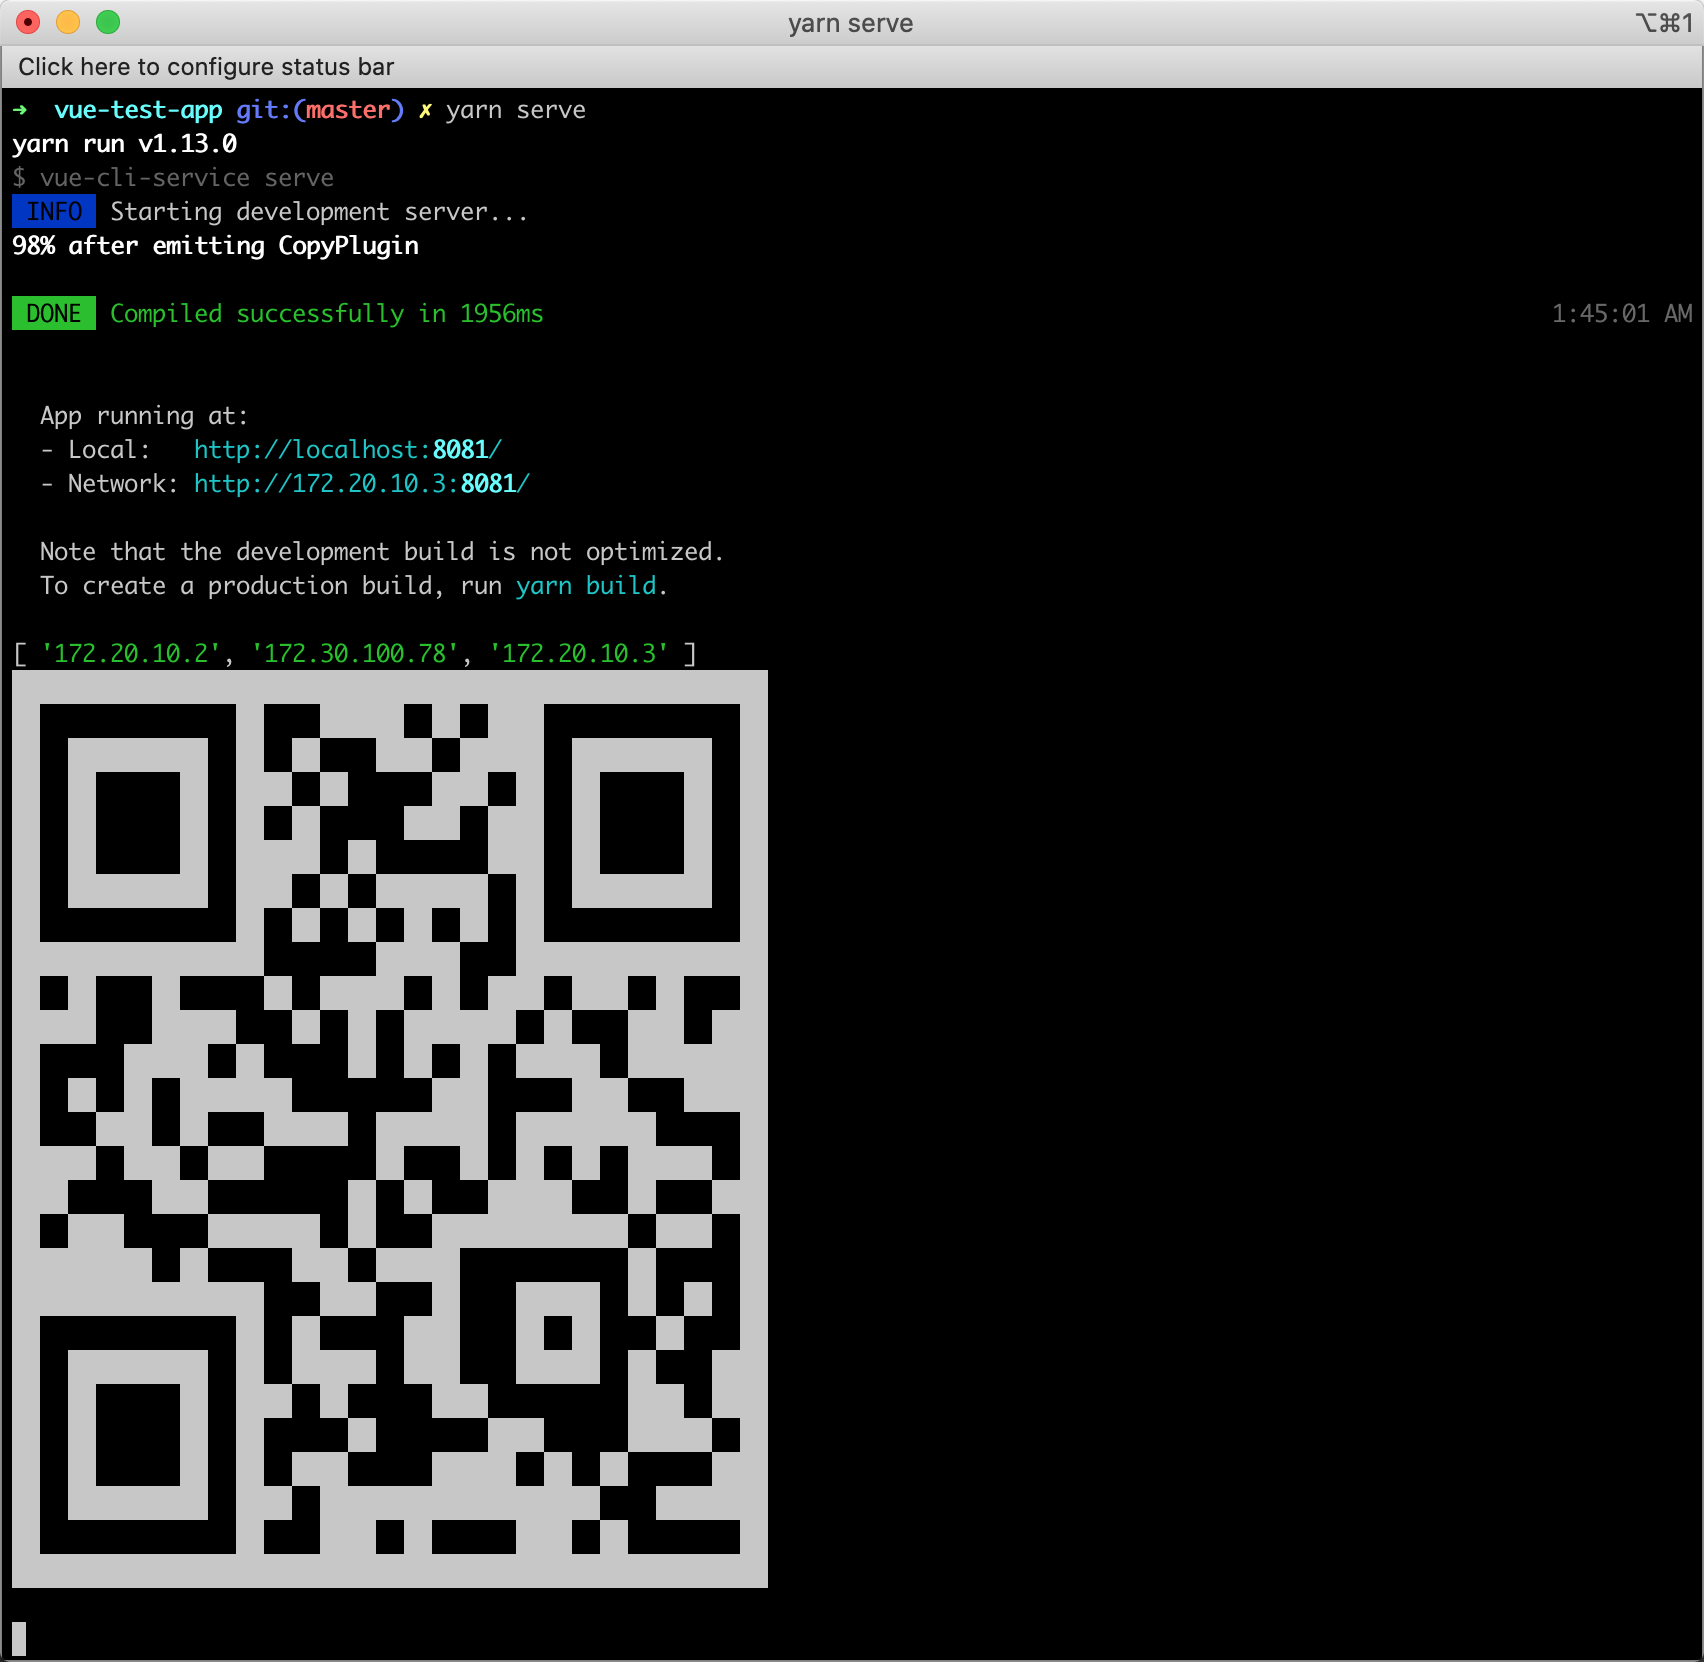This screenshot has width=1704, height=1662.
Task: Click the 'App running at:' line
Action: tap(144, 416)
